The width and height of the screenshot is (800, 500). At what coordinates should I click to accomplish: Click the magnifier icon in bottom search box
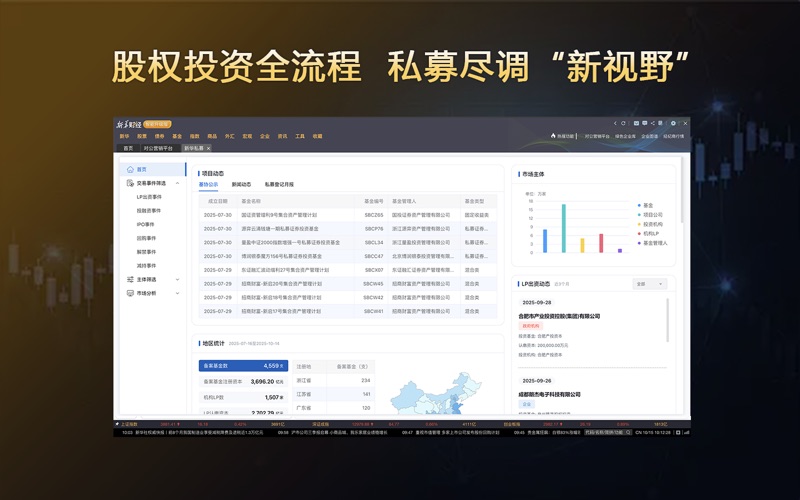click(628, 432)
